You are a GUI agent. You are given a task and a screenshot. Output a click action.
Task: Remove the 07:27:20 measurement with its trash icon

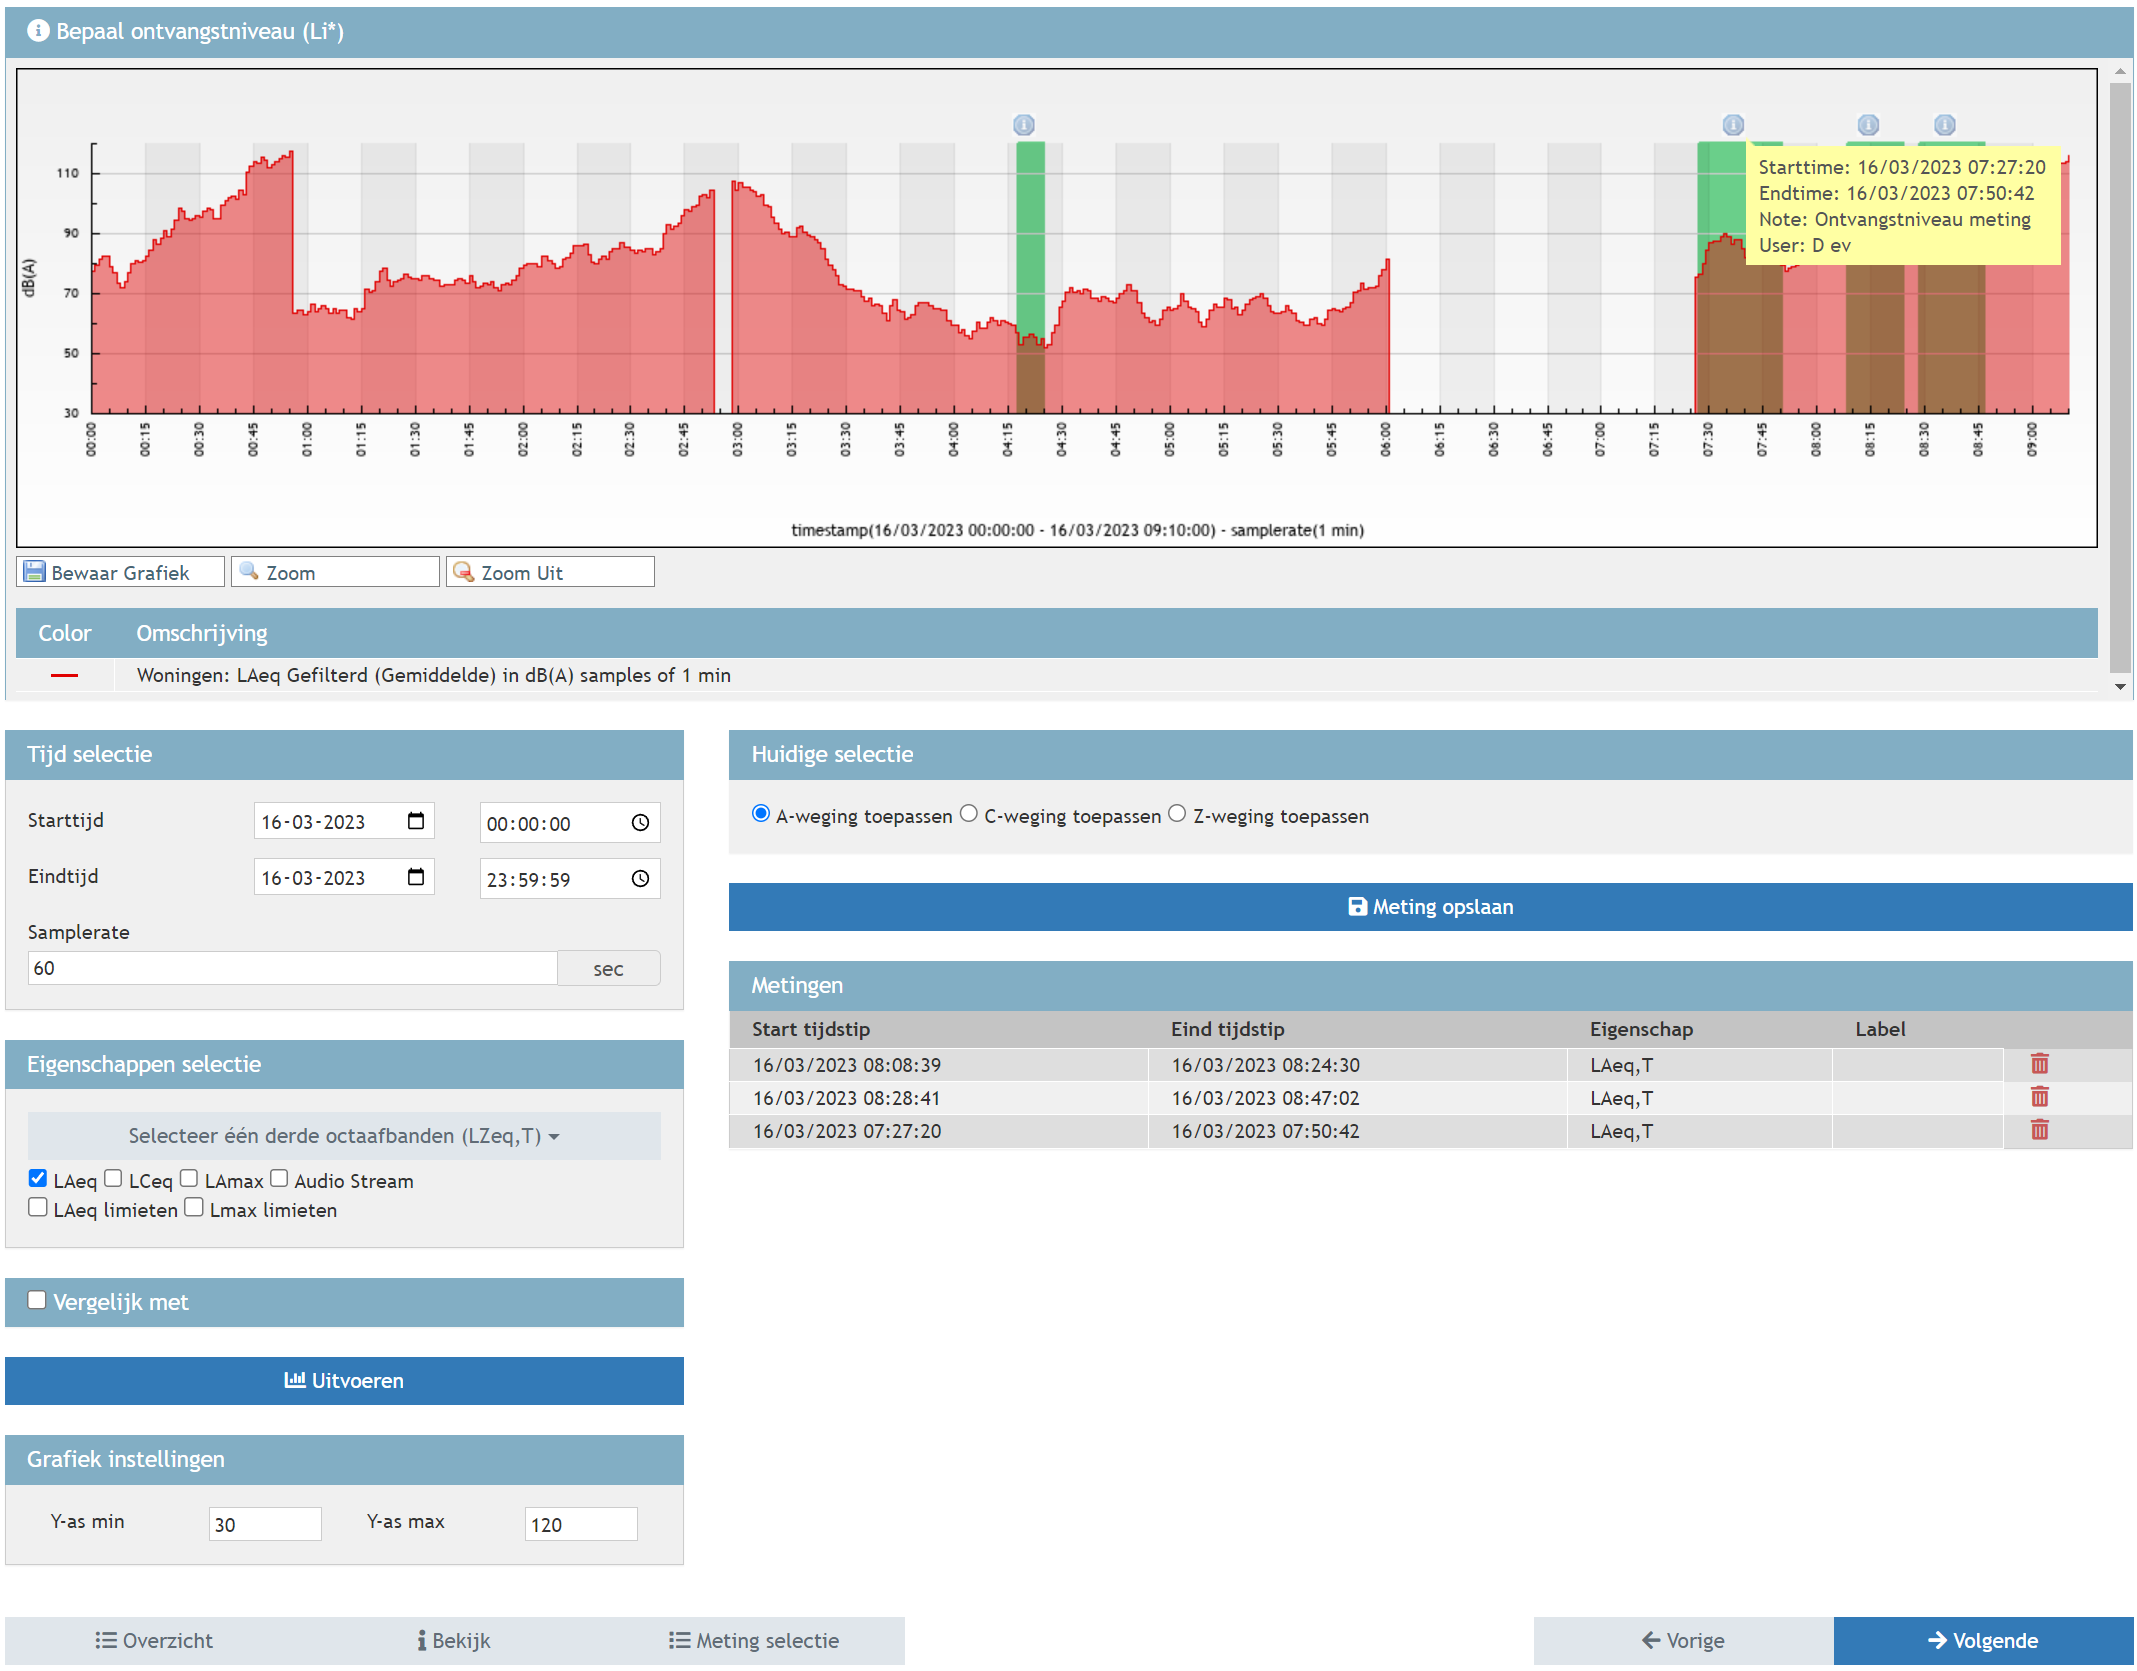pyautogui.click(x=2039, y=1130)
